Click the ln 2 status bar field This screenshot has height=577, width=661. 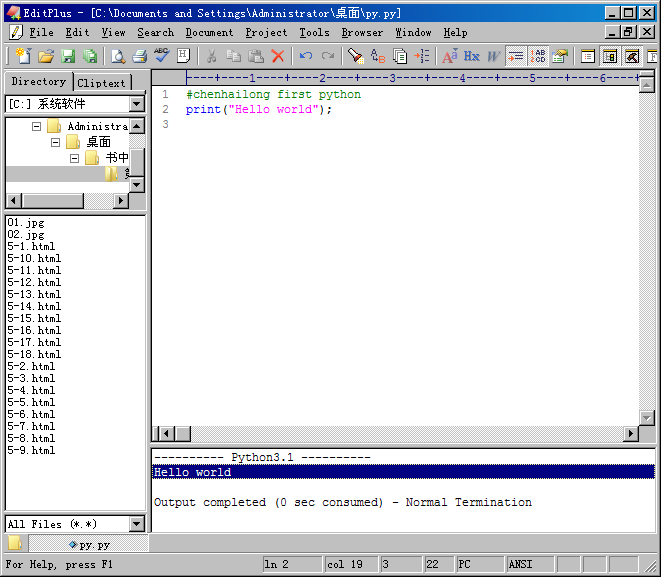coord(293,564)
